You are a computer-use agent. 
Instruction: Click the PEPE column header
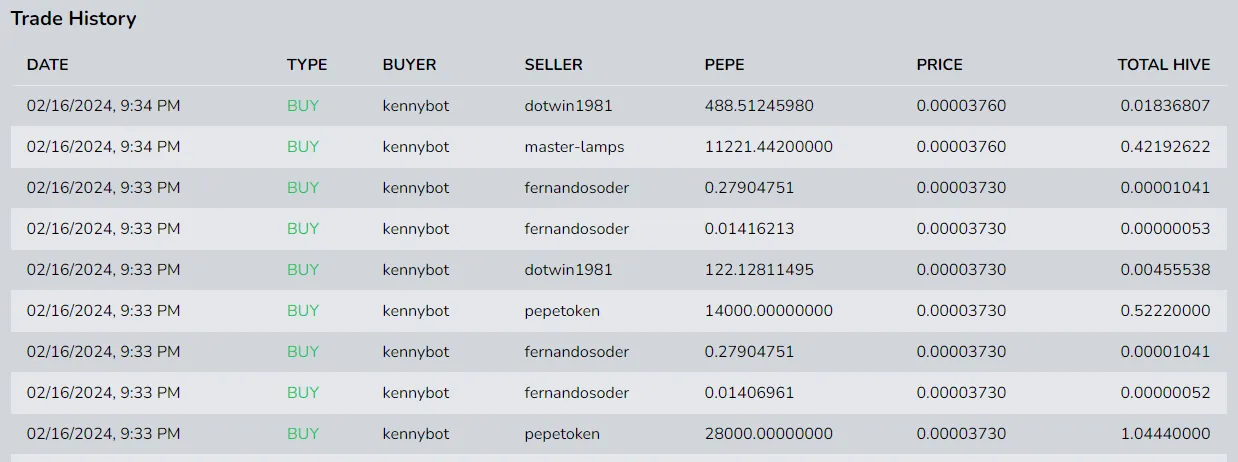[724, 65]
